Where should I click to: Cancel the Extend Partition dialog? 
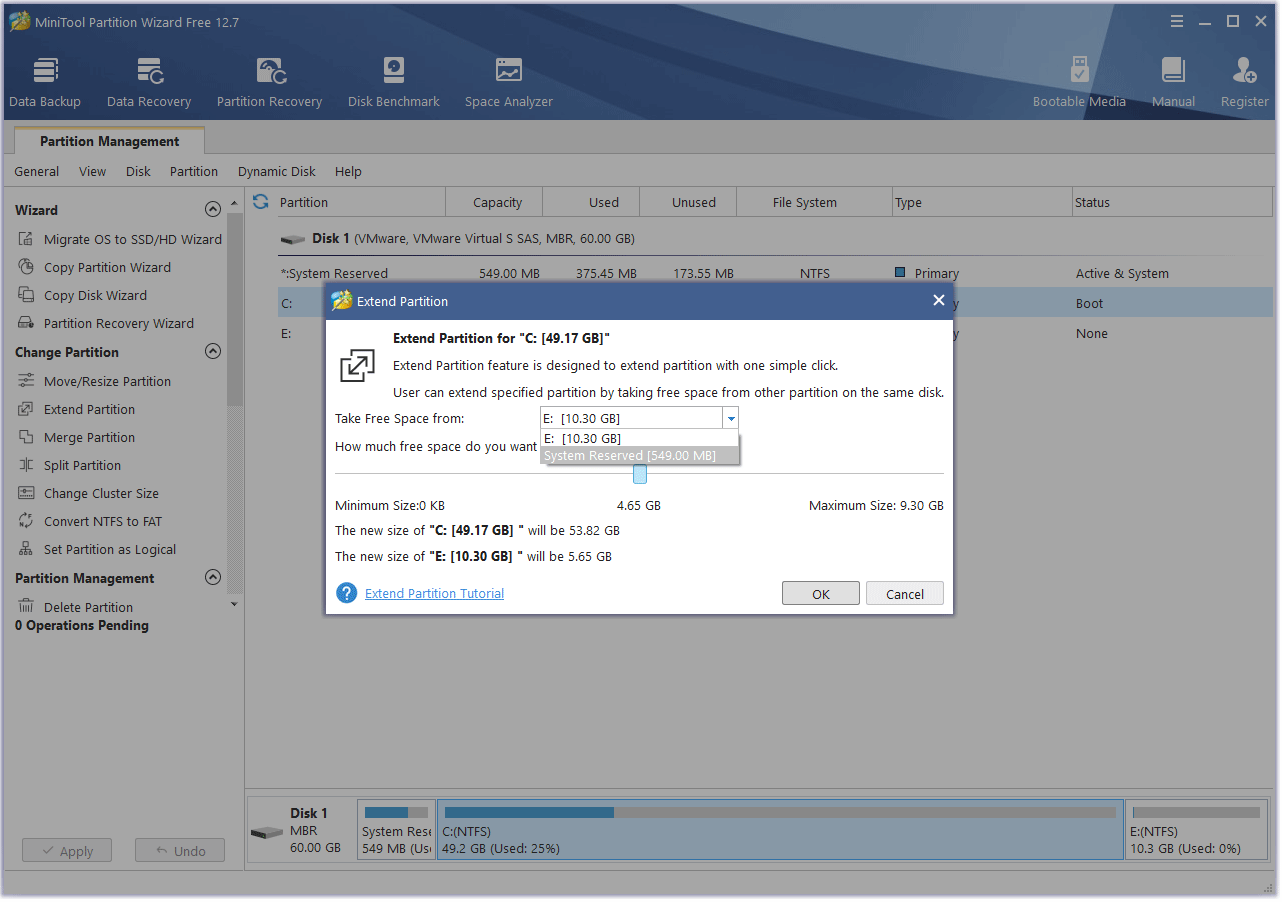[905, 593]
